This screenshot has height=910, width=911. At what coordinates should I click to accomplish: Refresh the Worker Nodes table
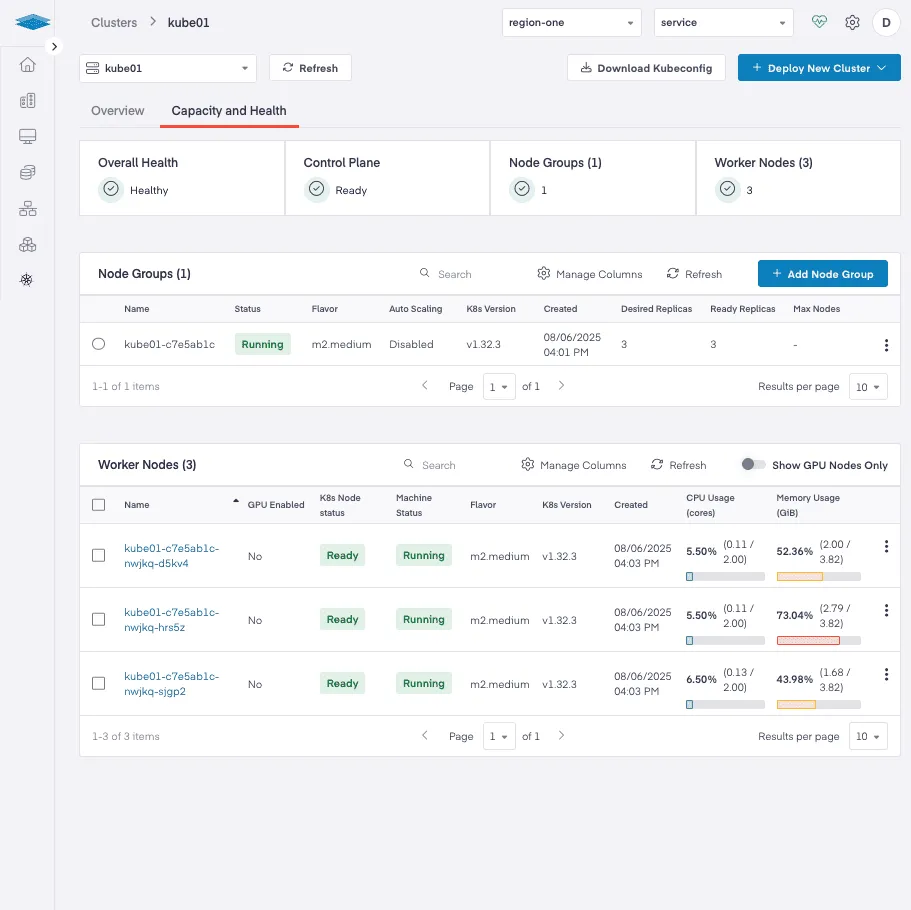tap(679, 465)
